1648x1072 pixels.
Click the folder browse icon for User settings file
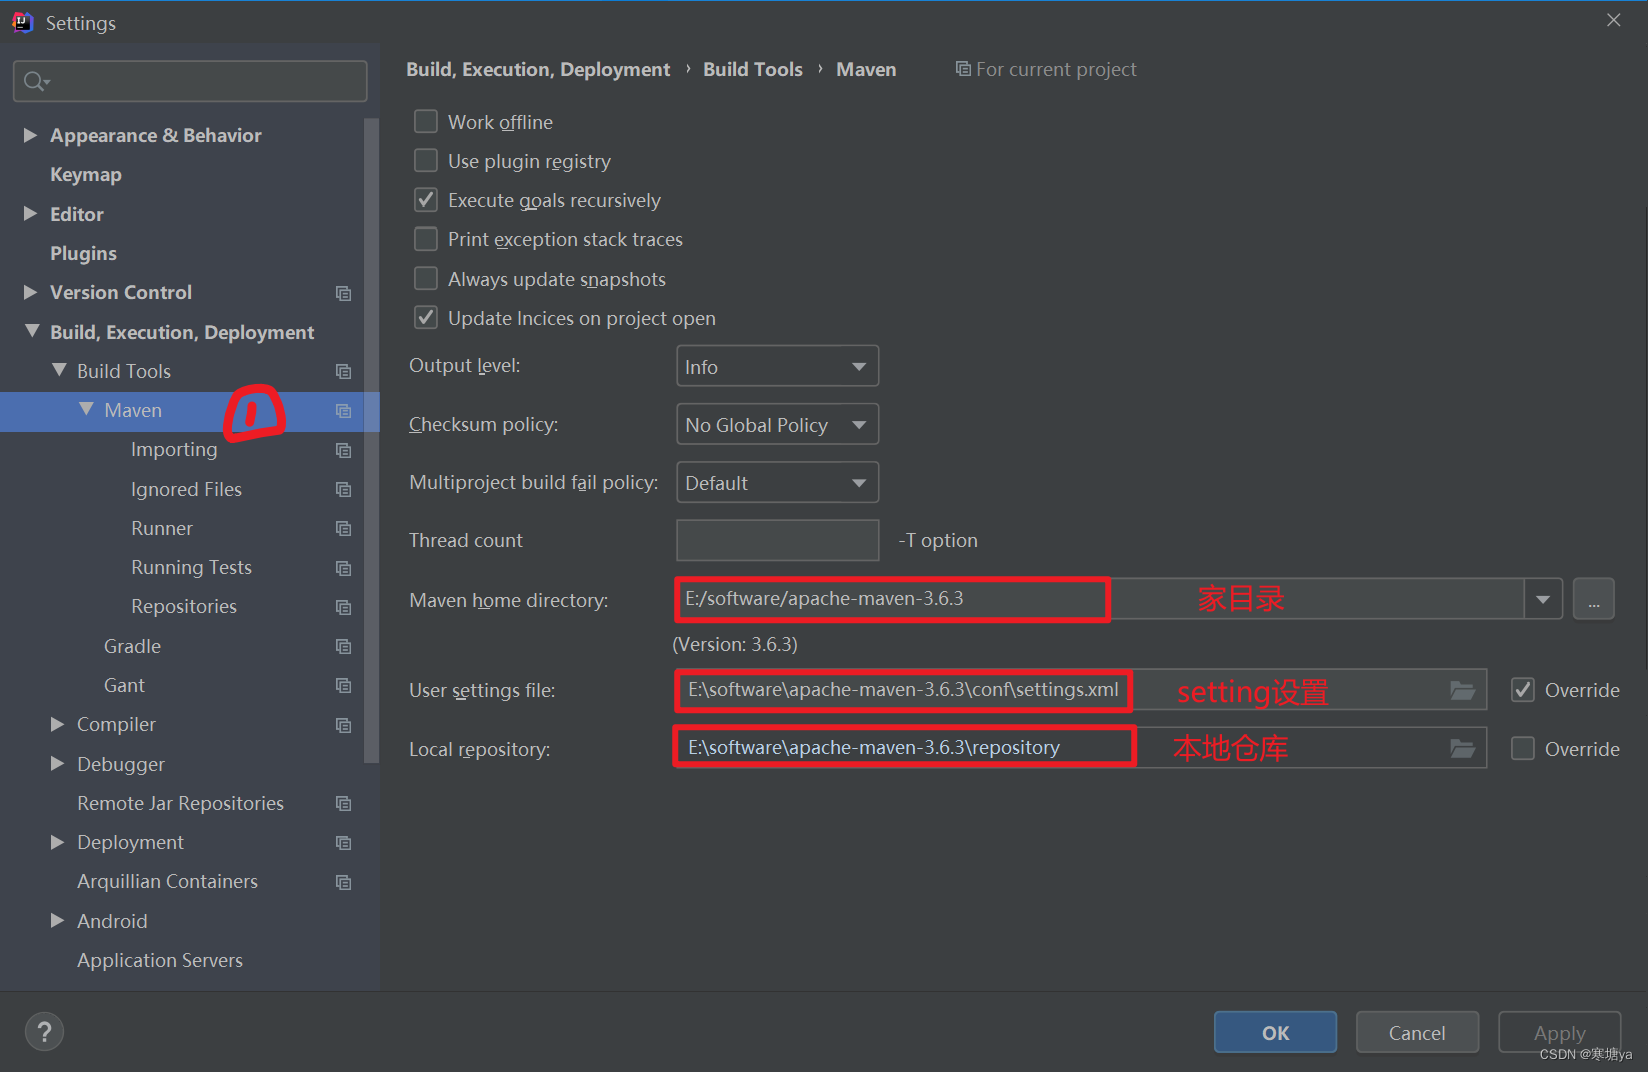(1463, 690)
